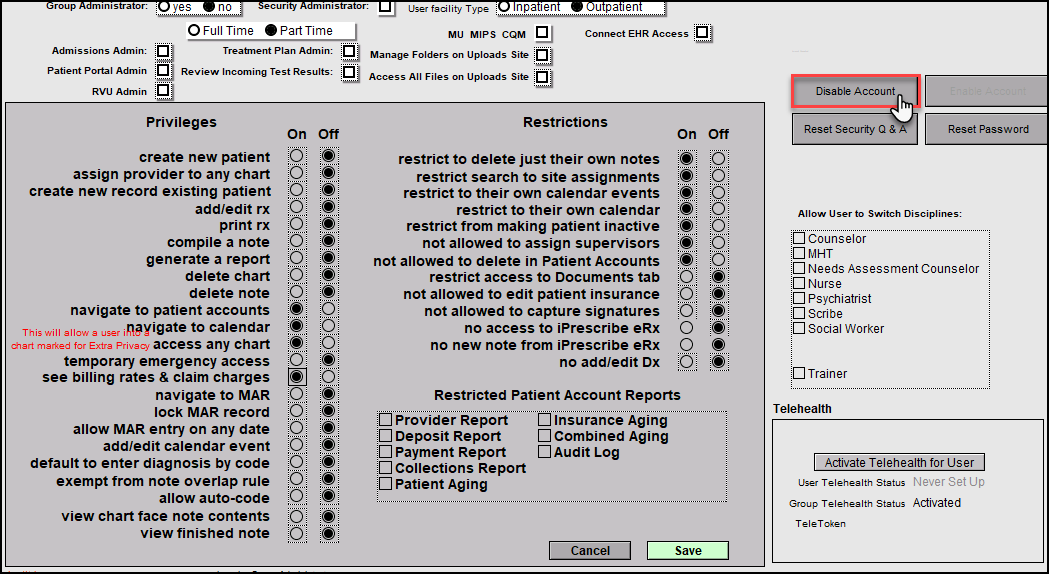This screenshot has height=574, width=1049.
Task: Save the user privilege settings
Action: click(x=687, y=550)
